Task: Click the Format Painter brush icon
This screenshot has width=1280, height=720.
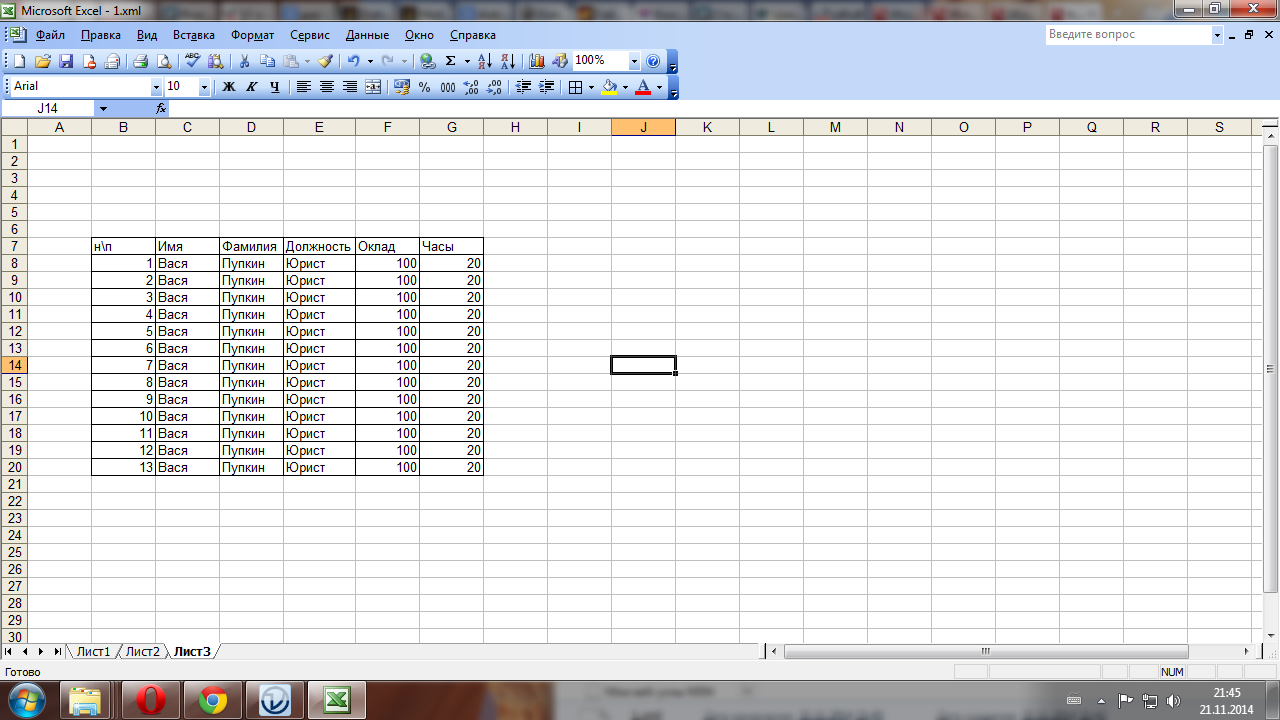Action: tap(325, 61)
